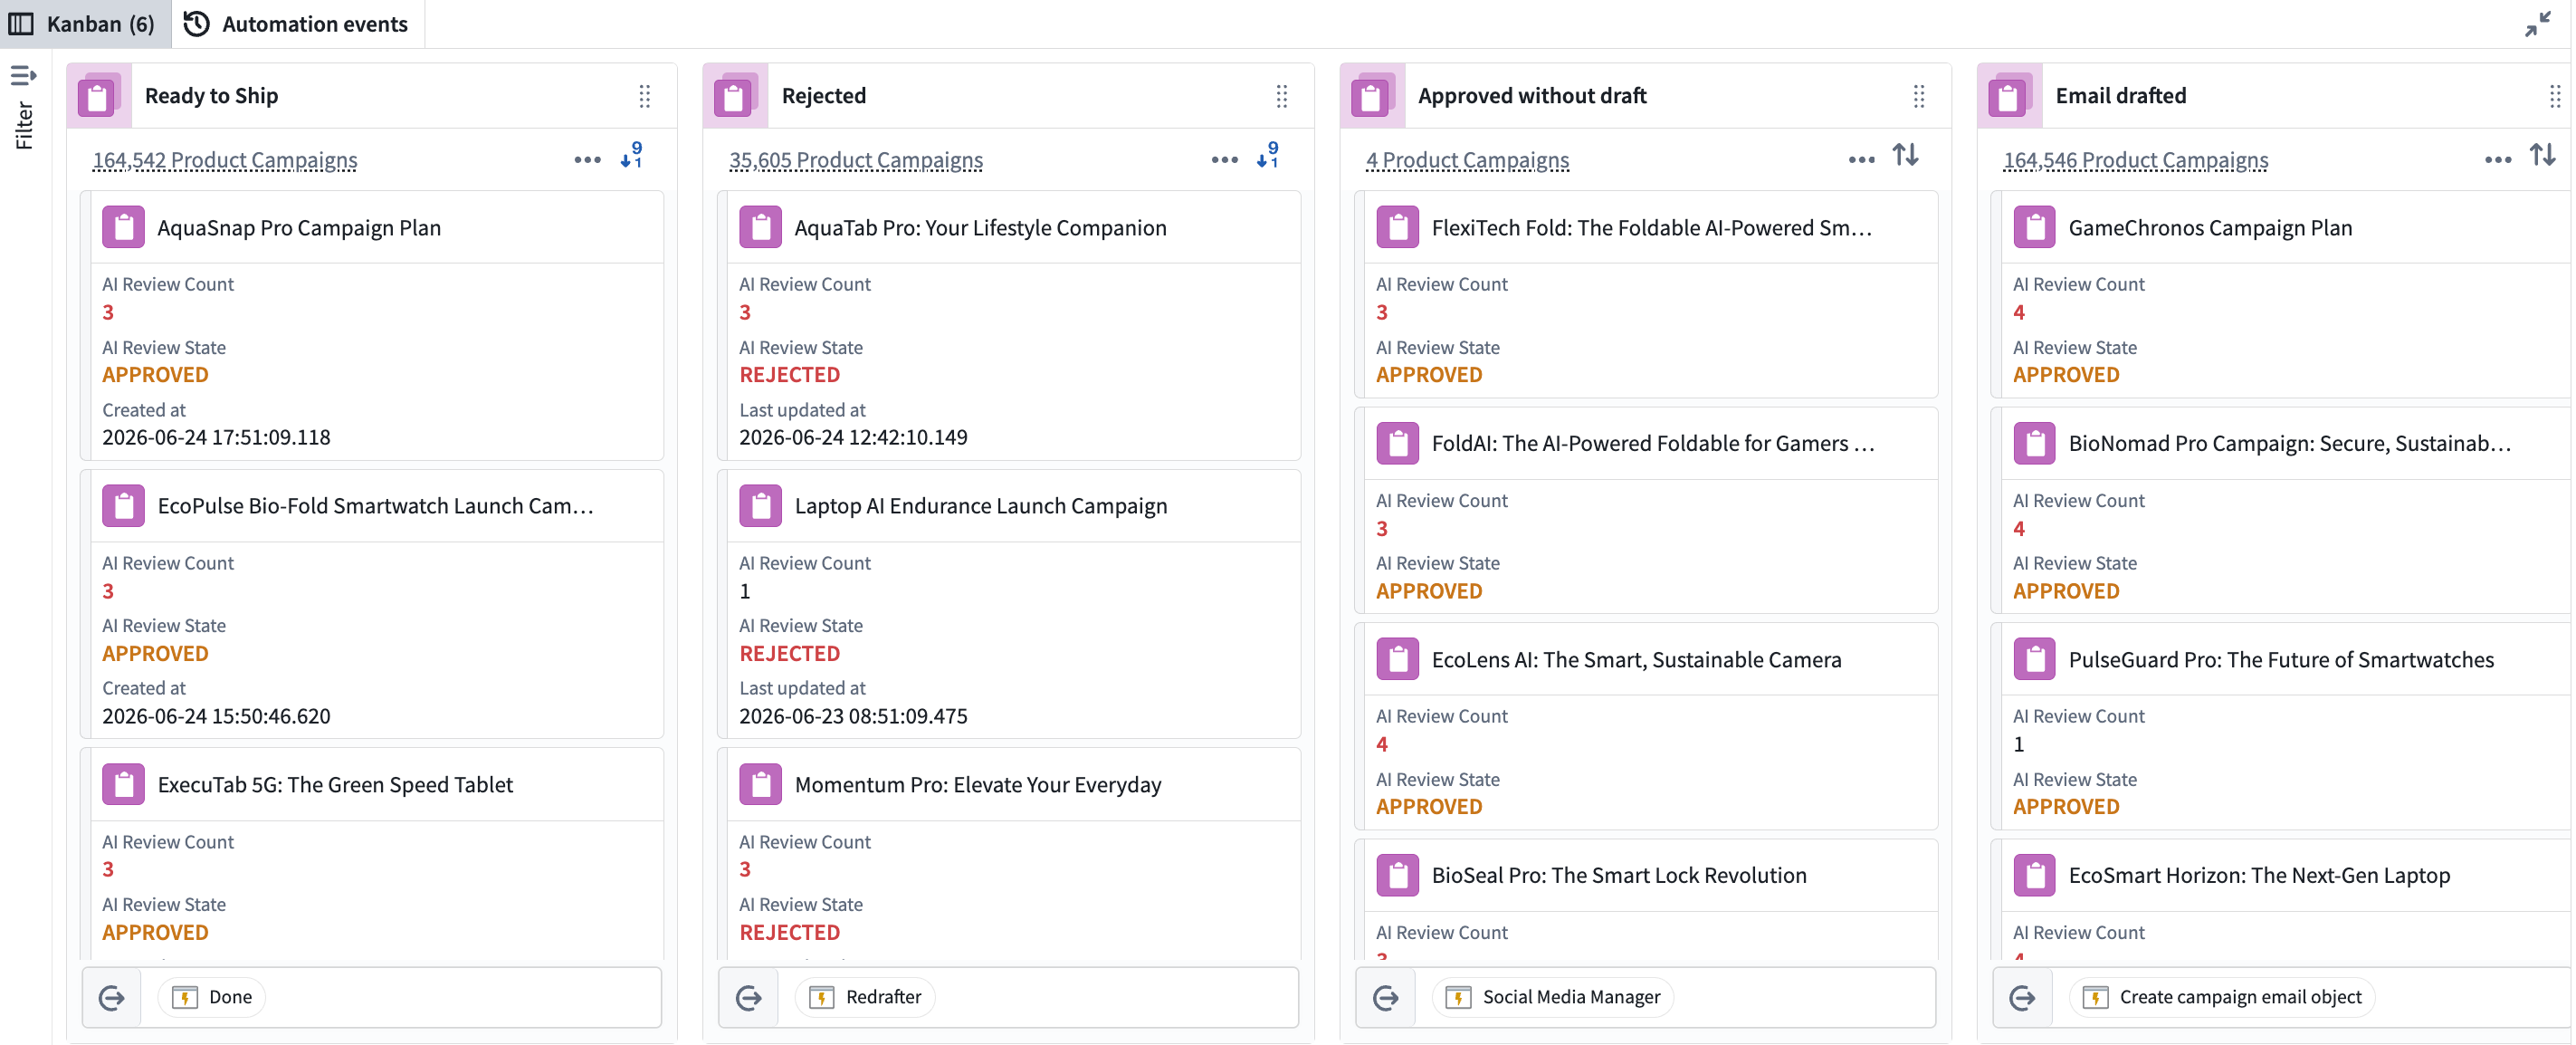
Task: Open the 35,605 Product Campaigns link
Action: (856, 160)
